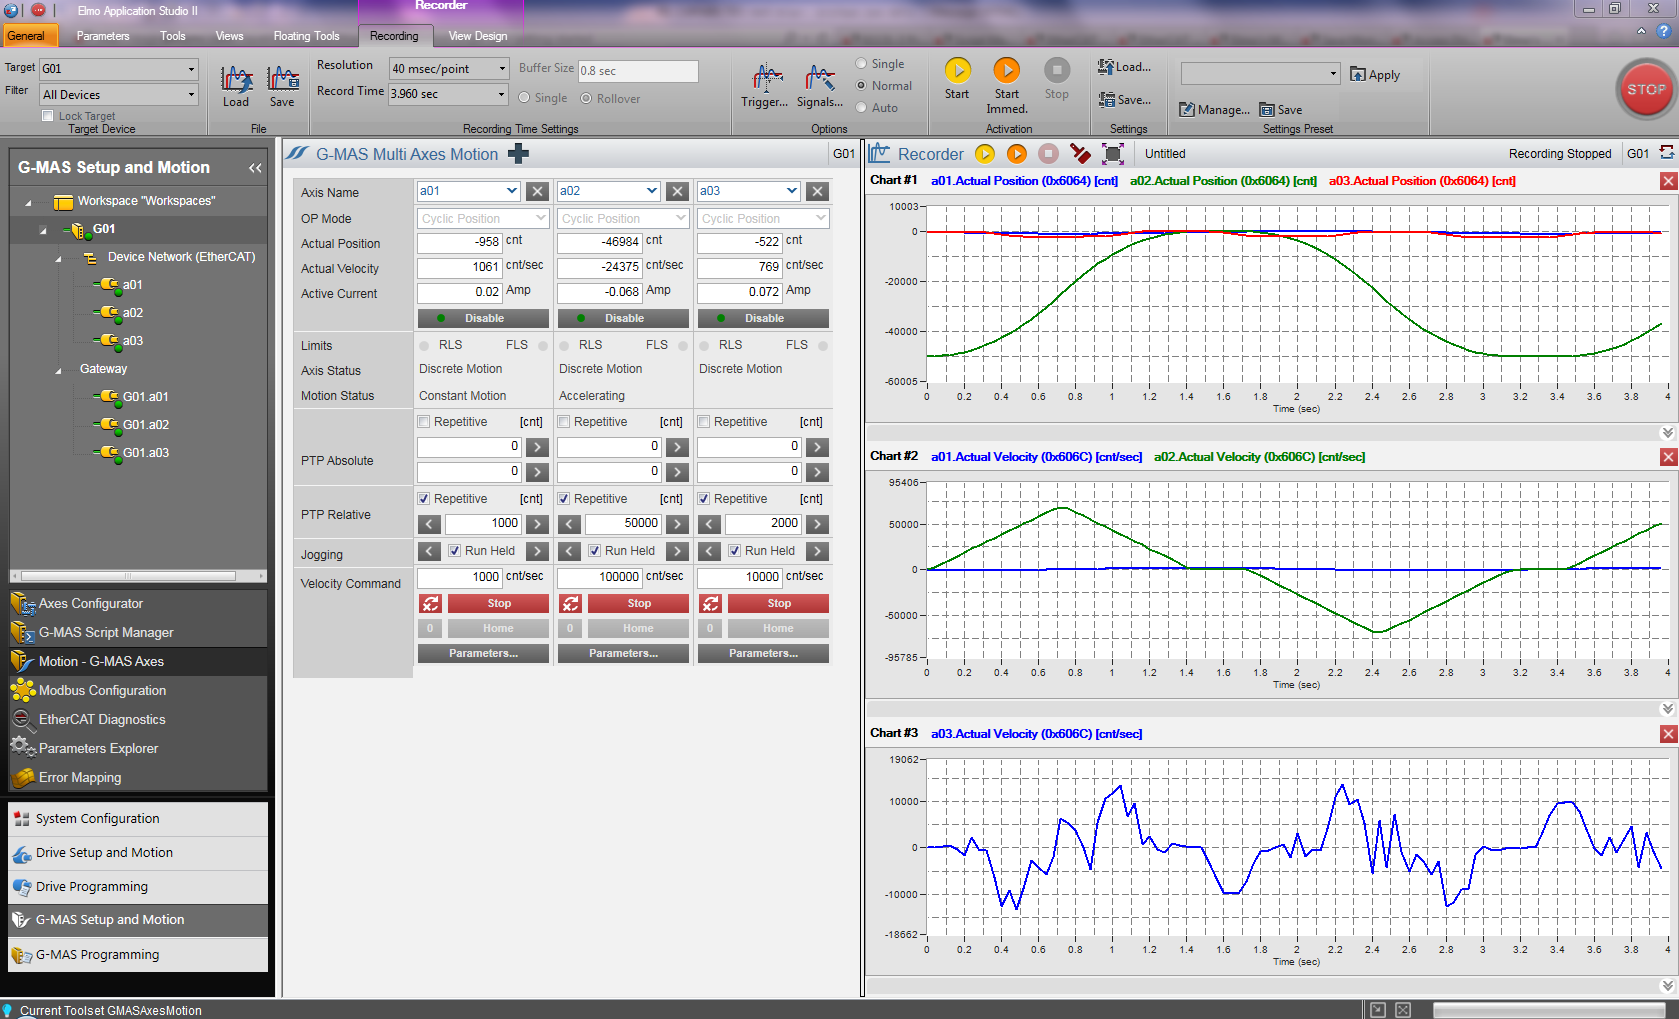
Task: Open Manage presets
Action: (1214, 110)
